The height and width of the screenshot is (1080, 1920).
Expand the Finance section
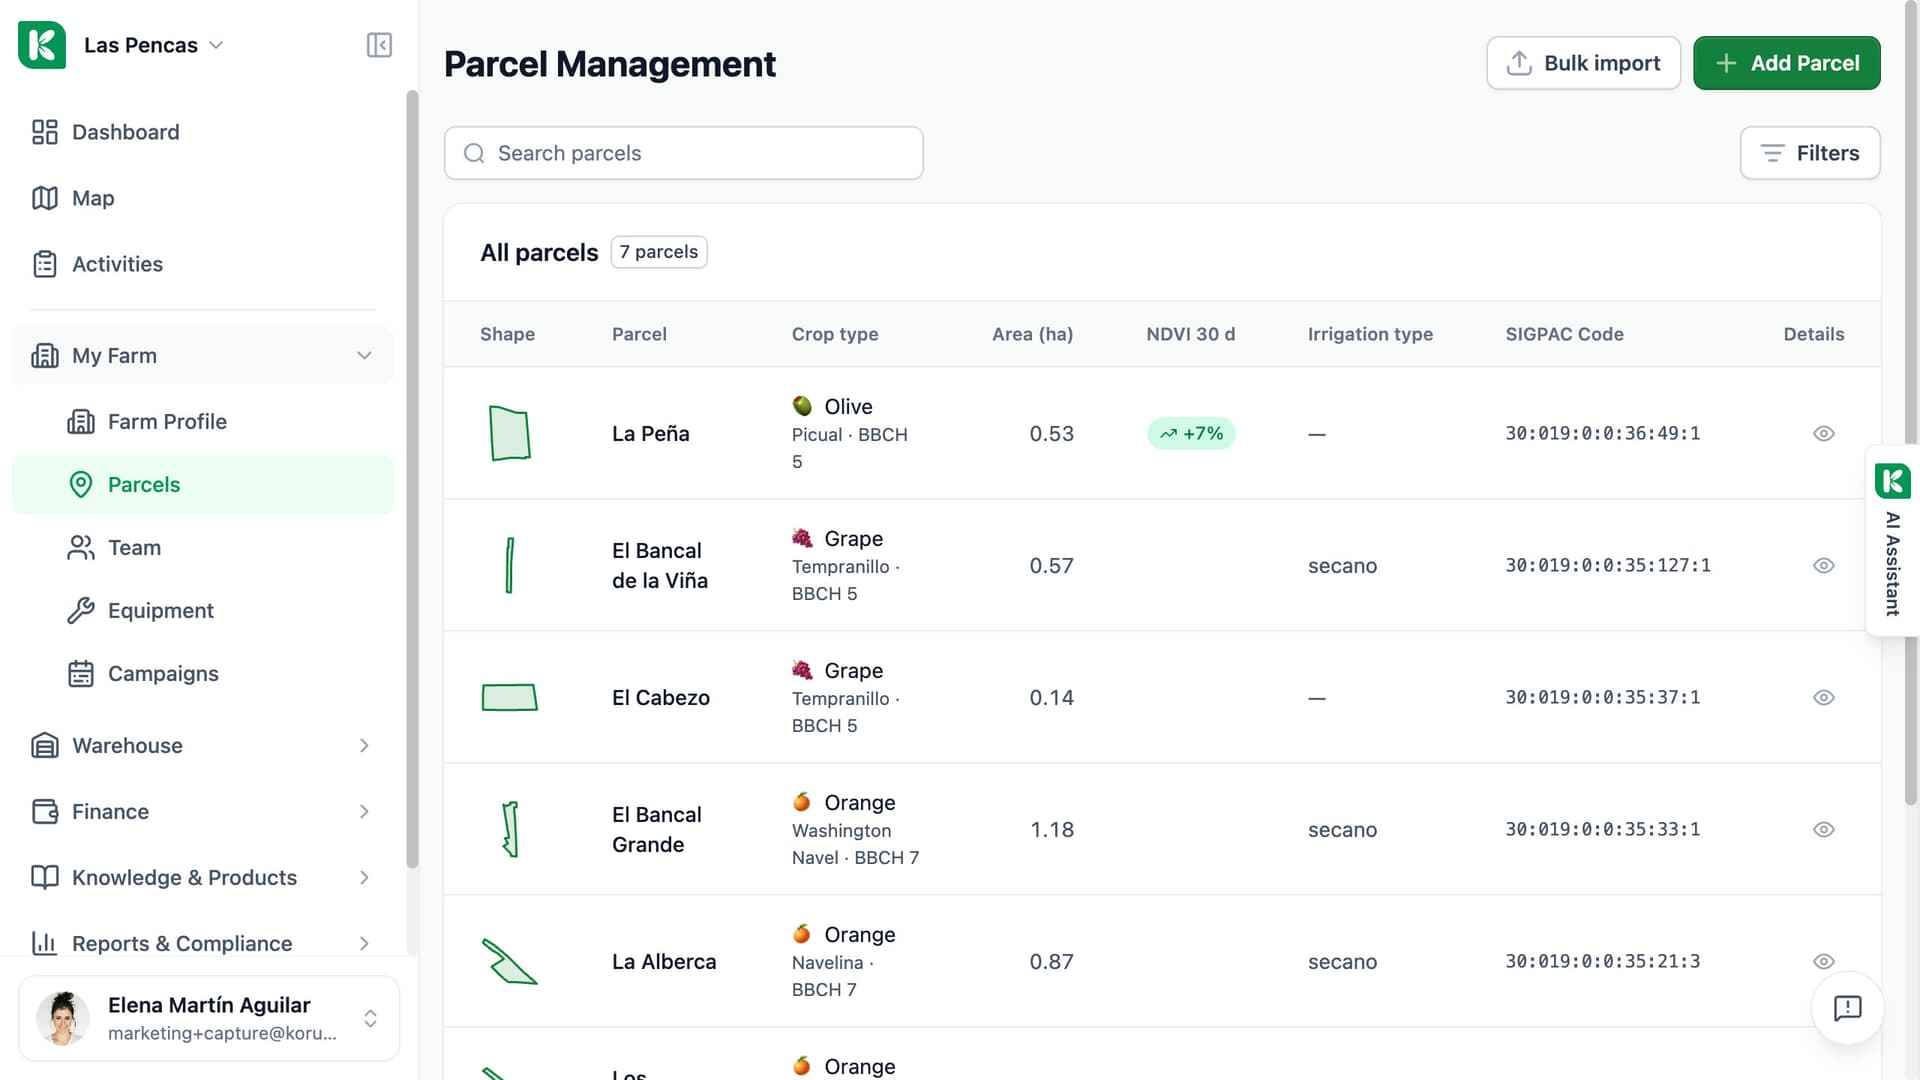click(203, 812)
